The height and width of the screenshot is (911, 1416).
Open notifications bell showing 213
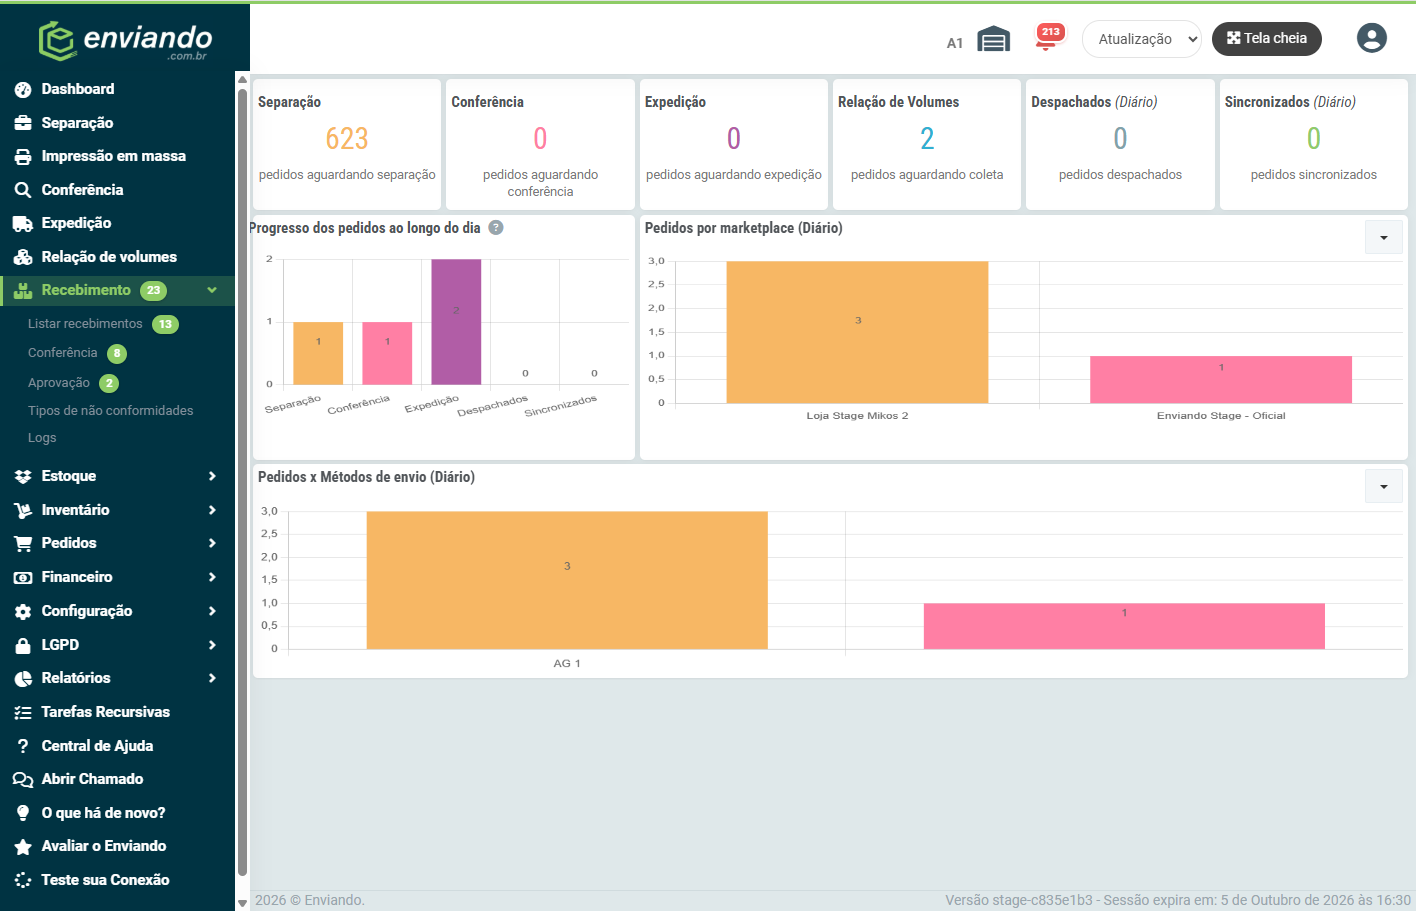1048,37
